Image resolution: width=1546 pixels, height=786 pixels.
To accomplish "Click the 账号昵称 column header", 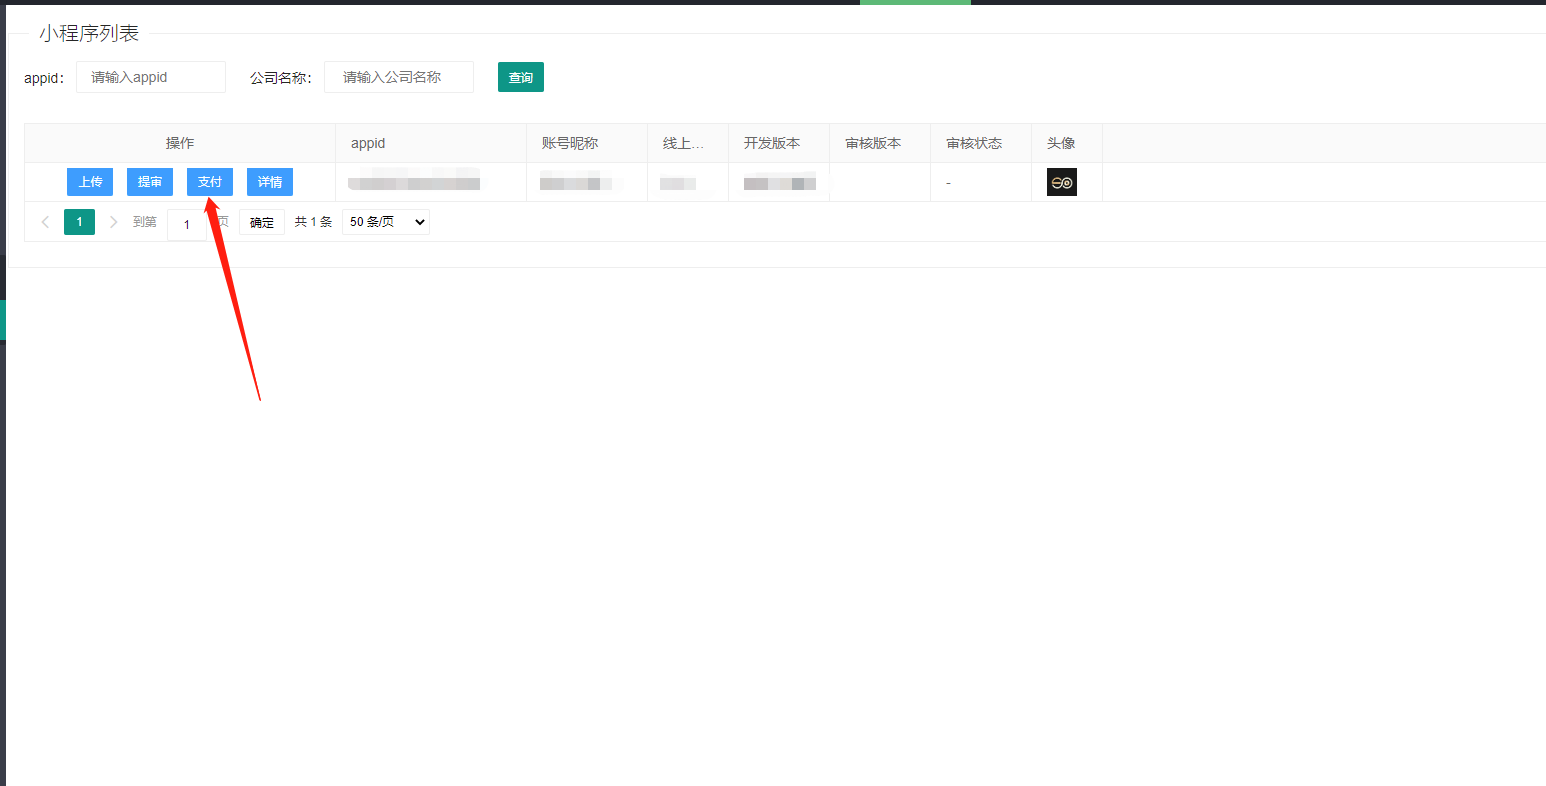I will (570, 143).
